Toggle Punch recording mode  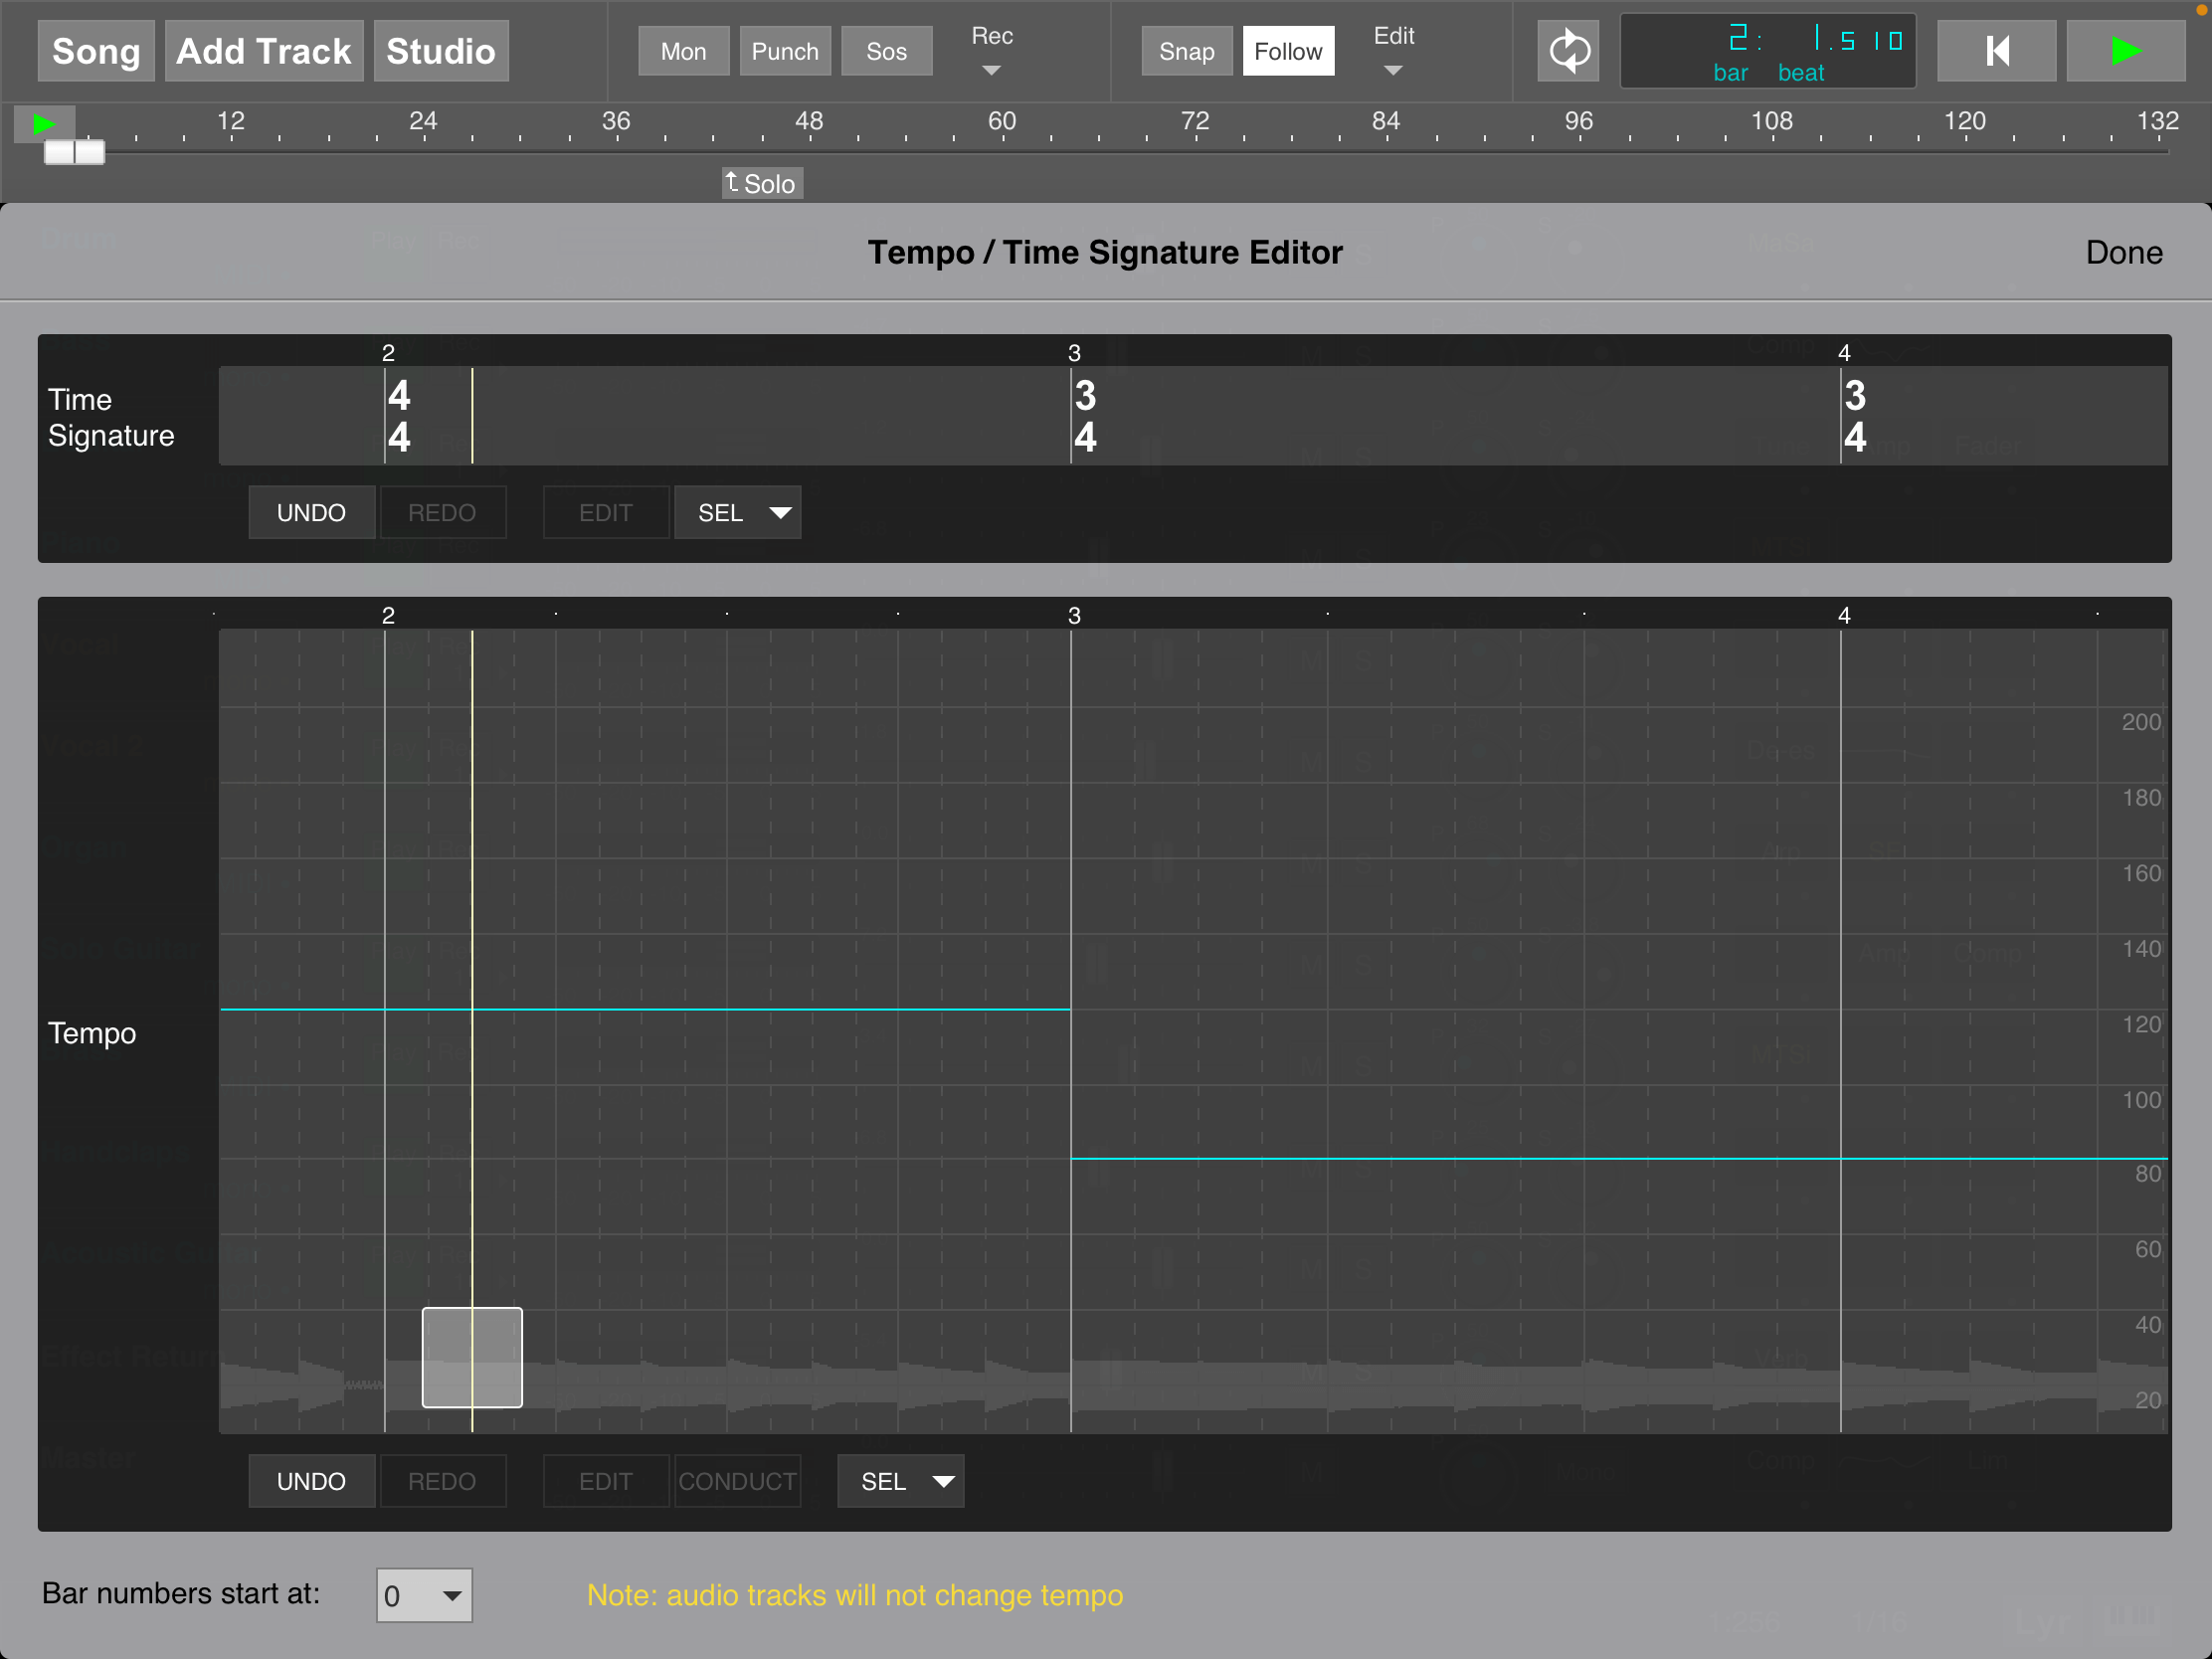click(785, 51)
